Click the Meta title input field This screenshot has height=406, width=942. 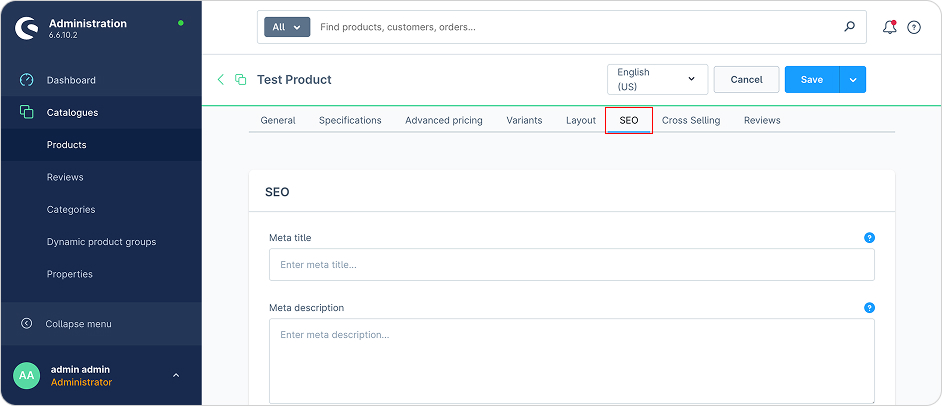(571, 265)
